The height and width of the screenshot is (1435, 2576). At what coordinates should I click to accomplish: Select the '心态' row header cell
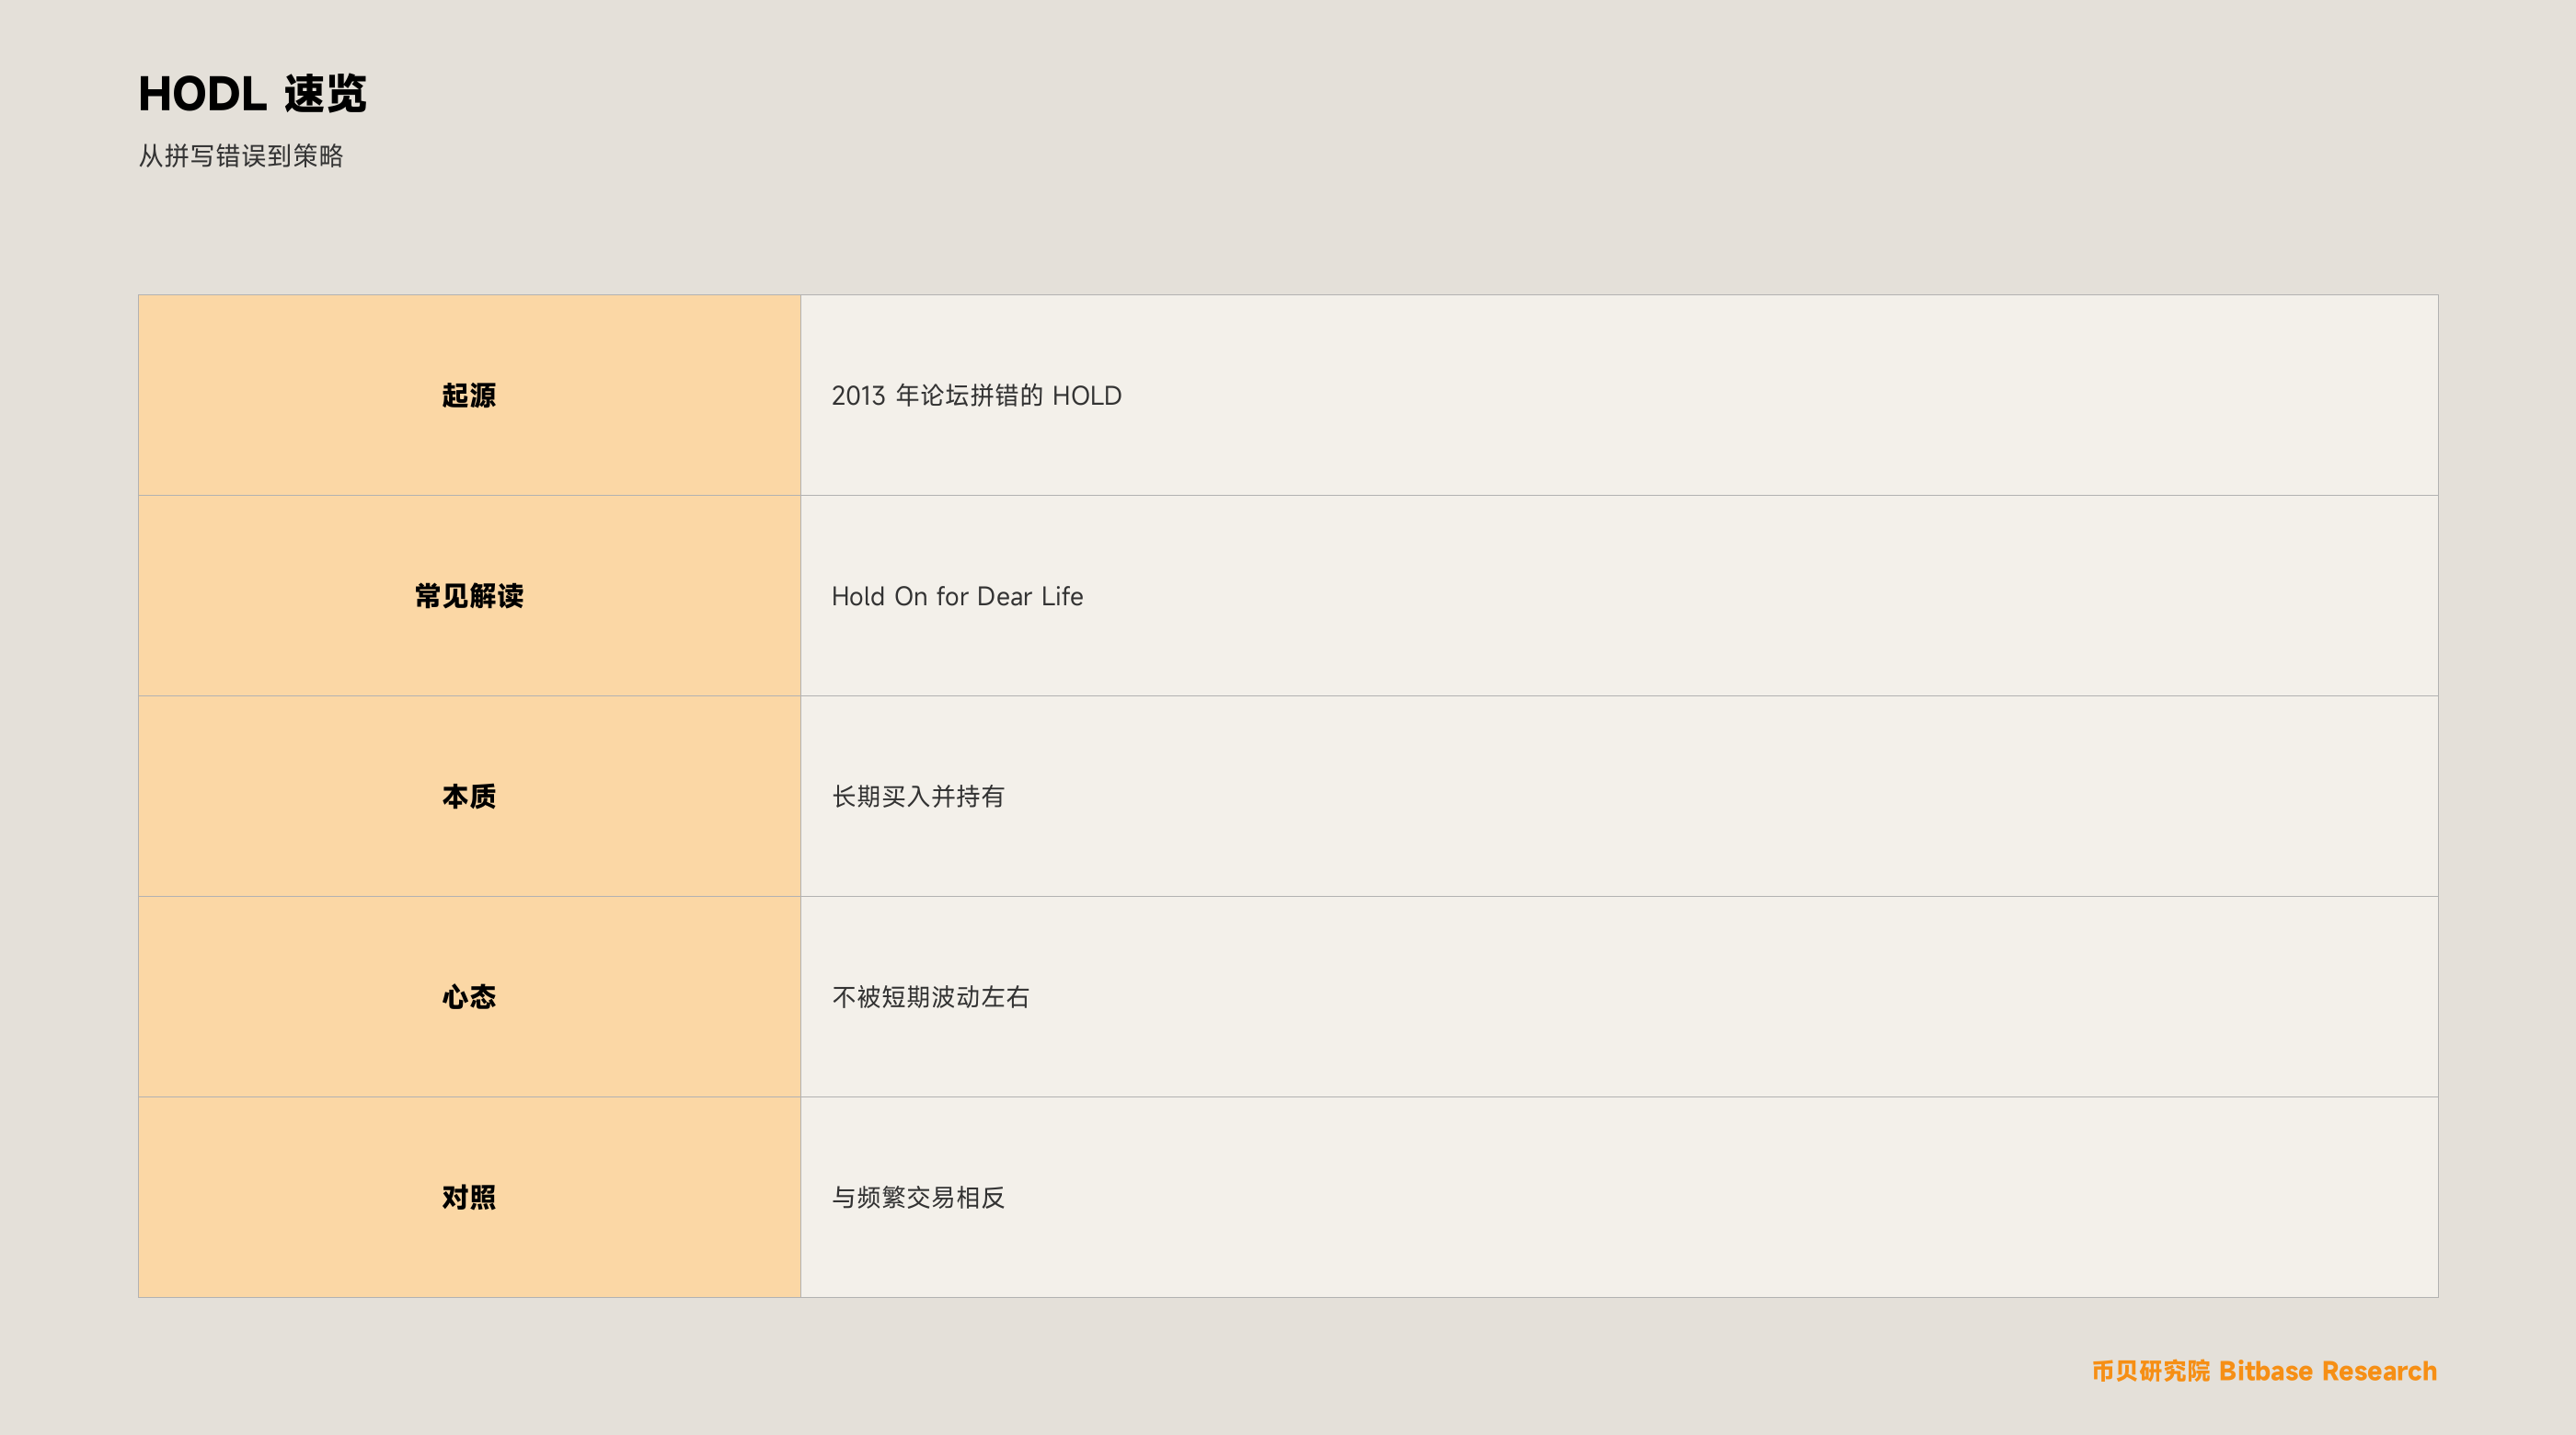tap(469, 997)
